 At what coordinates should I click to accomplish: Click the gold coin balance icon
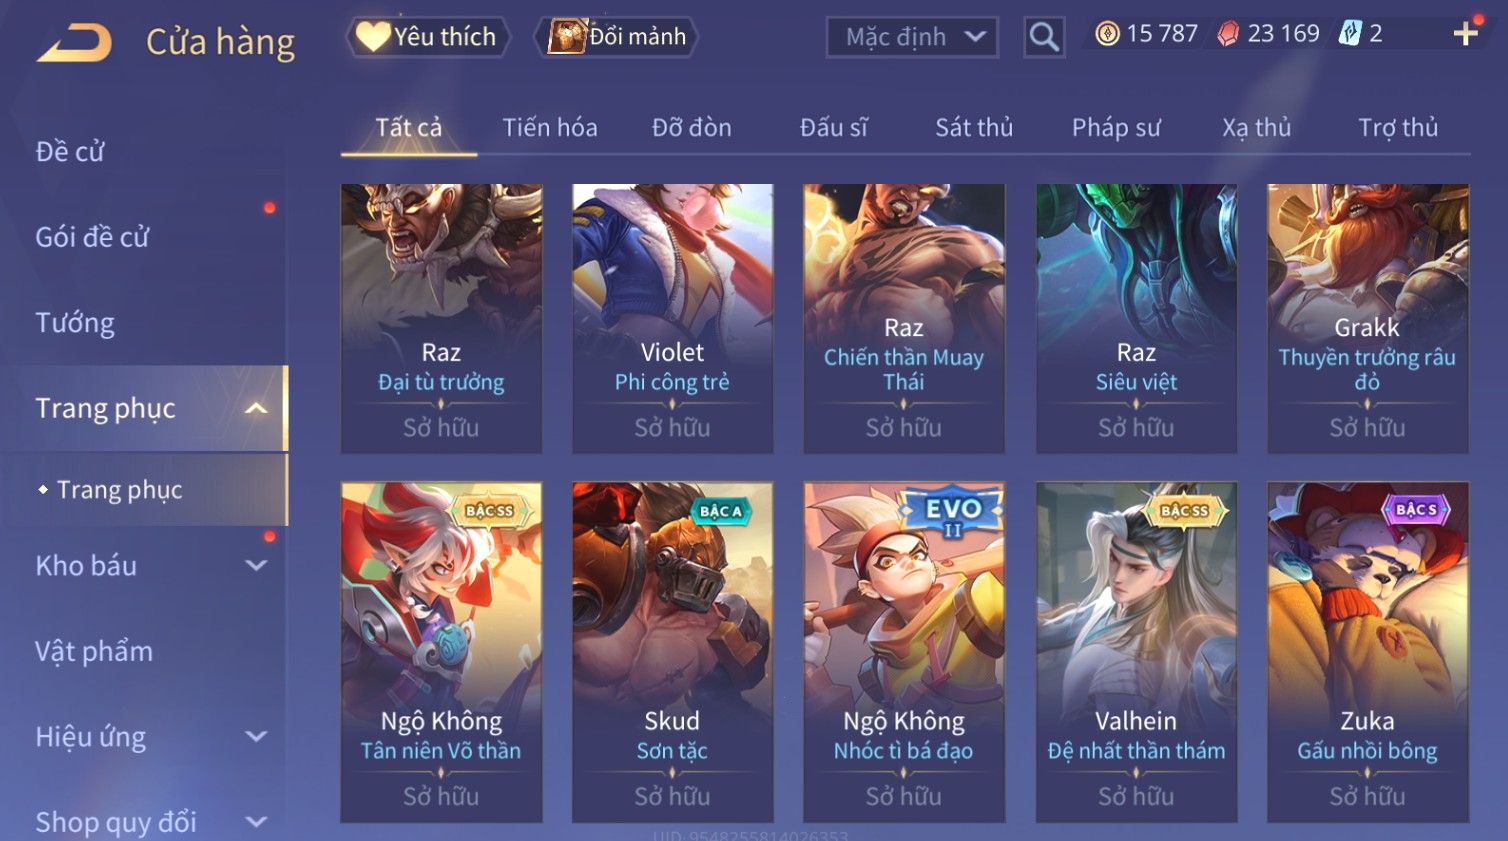tap(1107, 34)
